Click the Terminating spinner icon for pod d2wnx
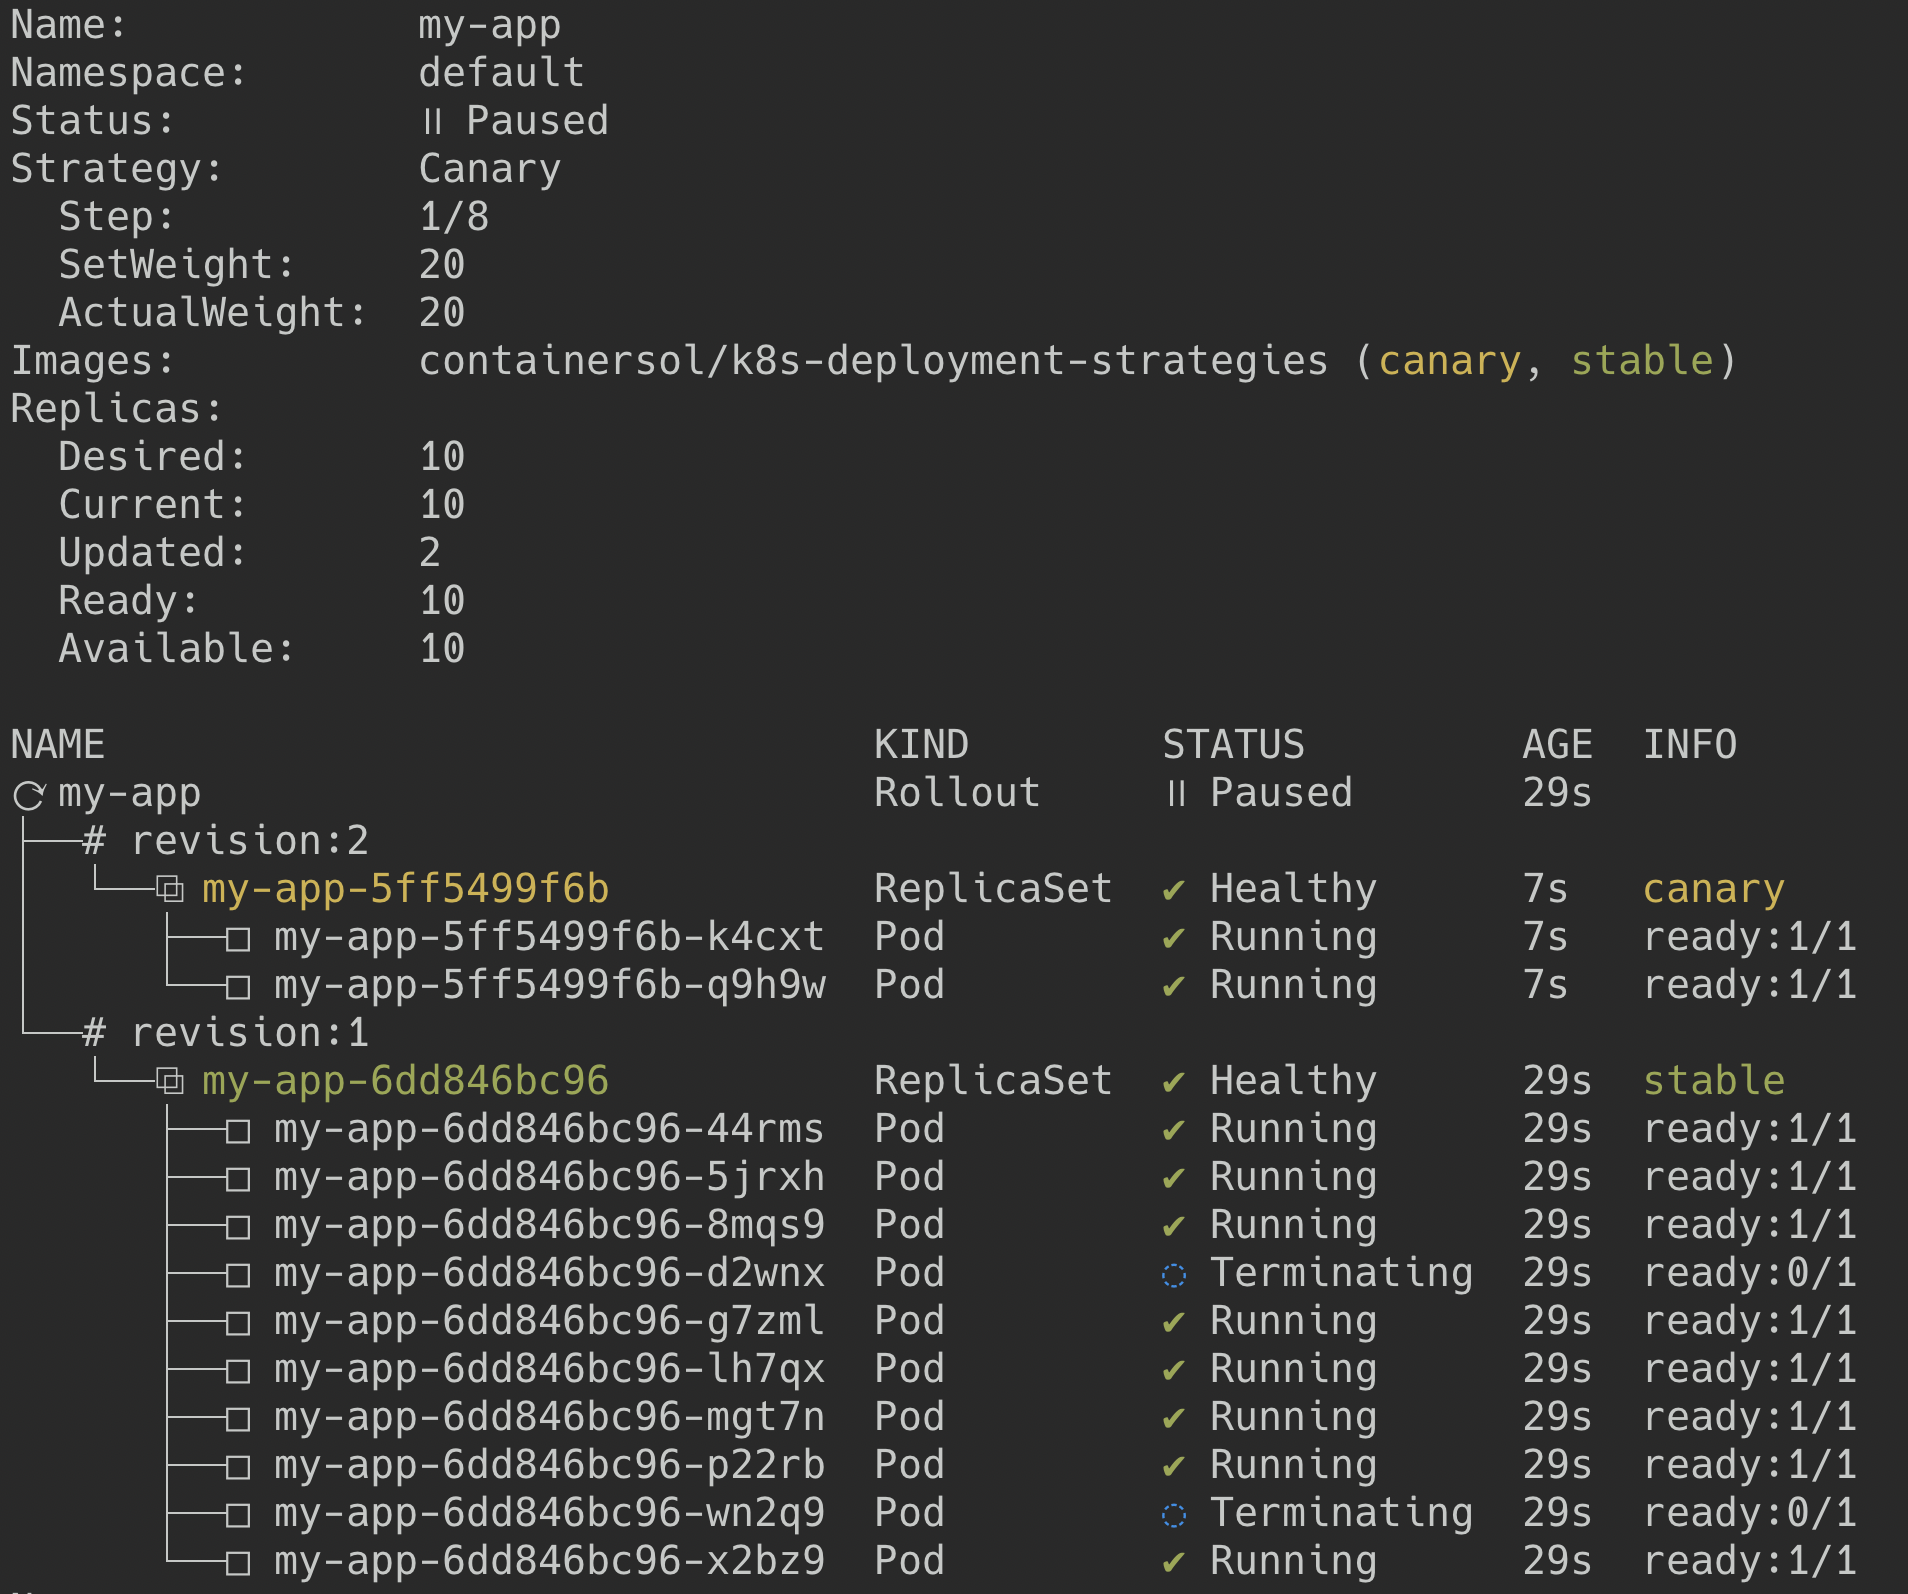The image size is (1908, 1594). pos(1174,1275)
